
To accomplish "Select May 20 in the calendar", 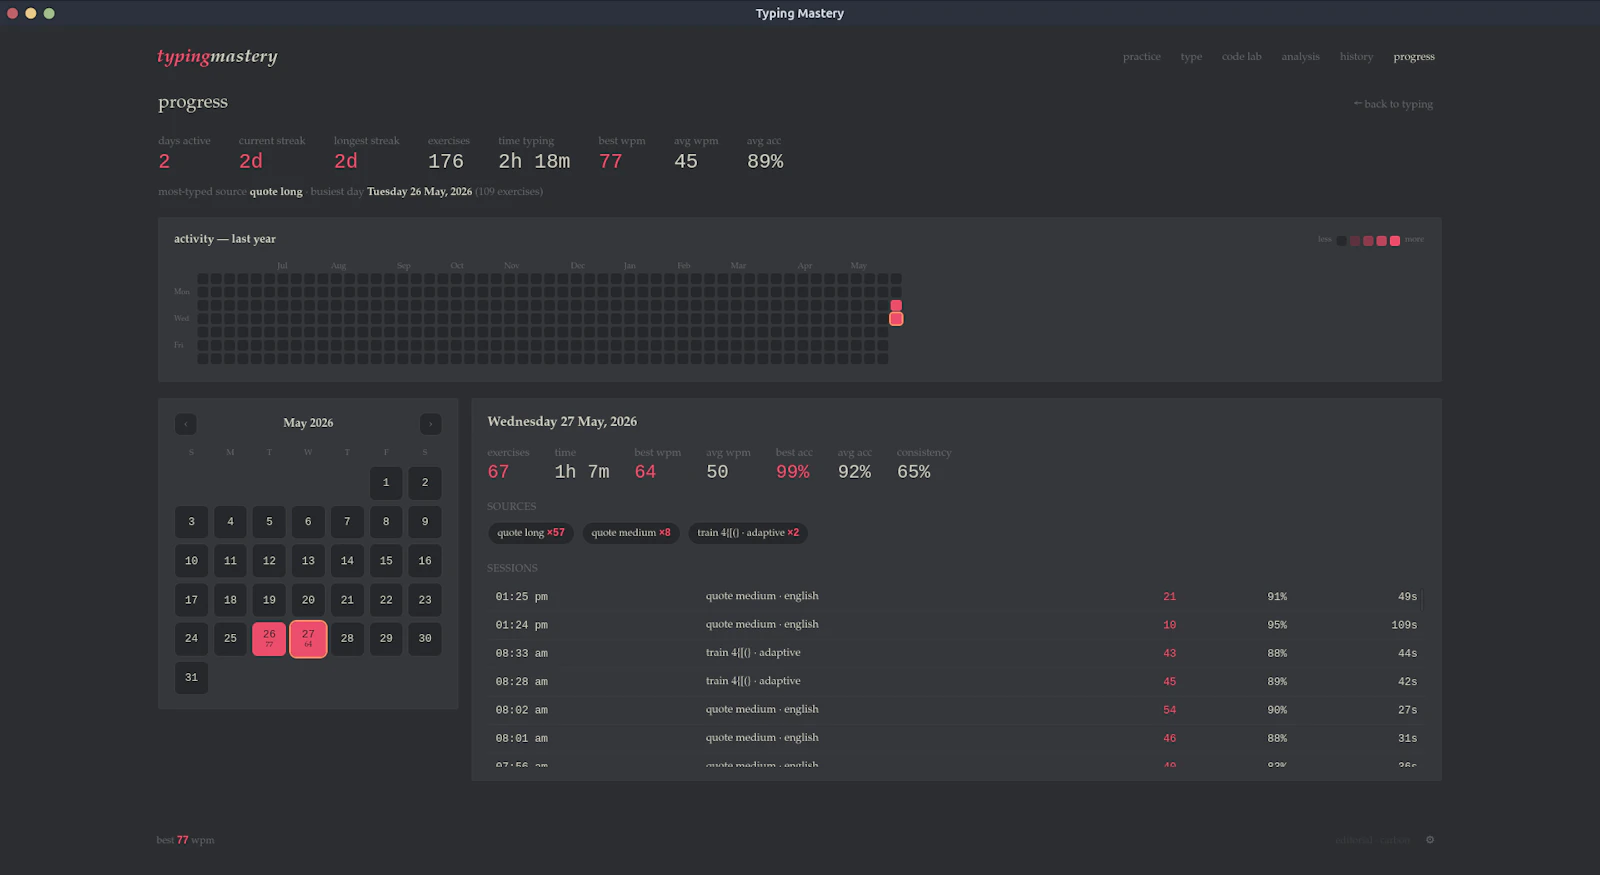I will coord(308,600).
